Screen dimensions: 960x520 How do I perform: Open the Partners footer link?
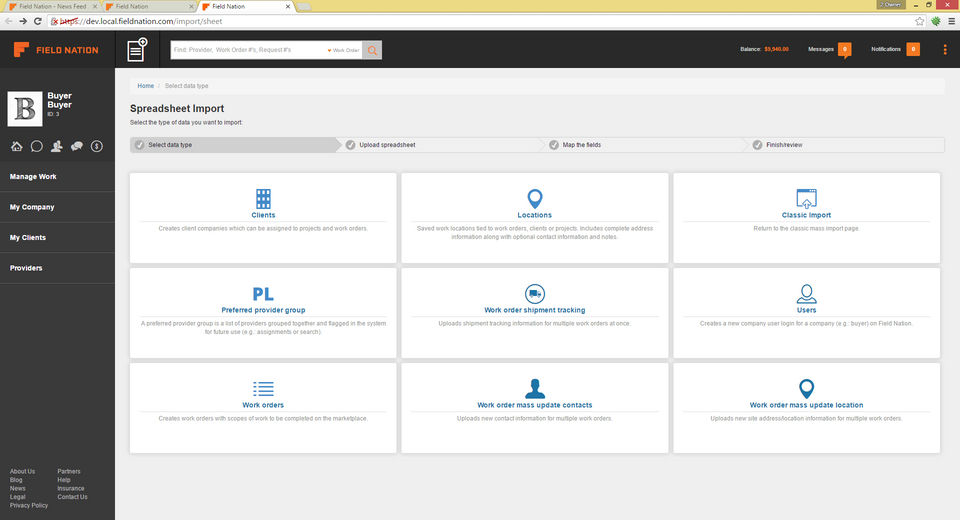click(x=69, y=472)
